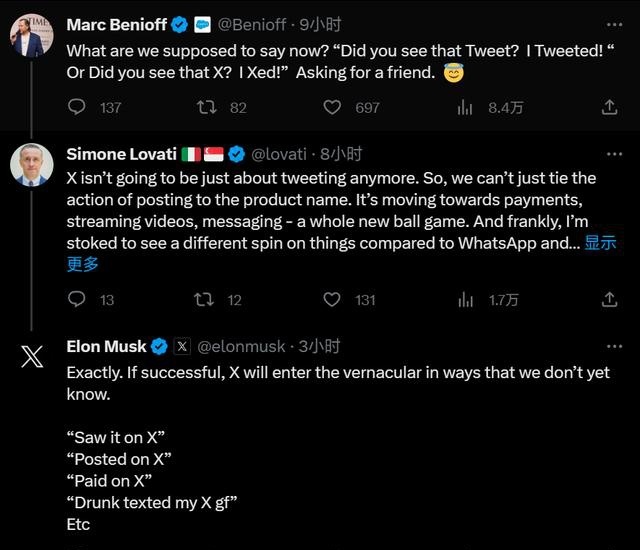Like Marc Benioff's tweet
Screen dimensions: 640x550
[334, 107]
